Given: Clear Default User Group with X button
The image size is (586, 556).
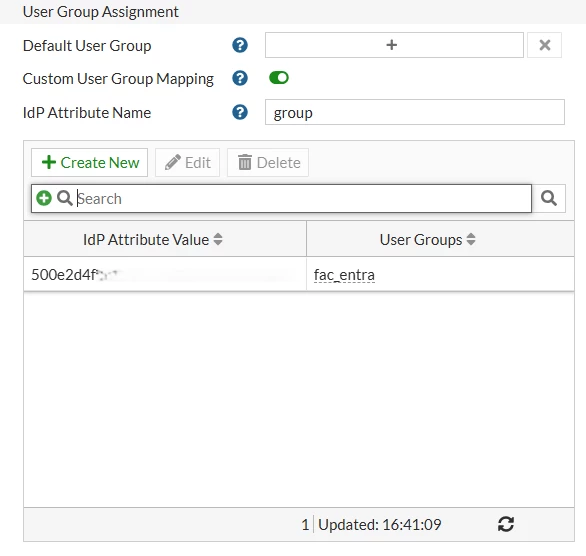Looking at the screenshot, I should click(x=545, y=45).
